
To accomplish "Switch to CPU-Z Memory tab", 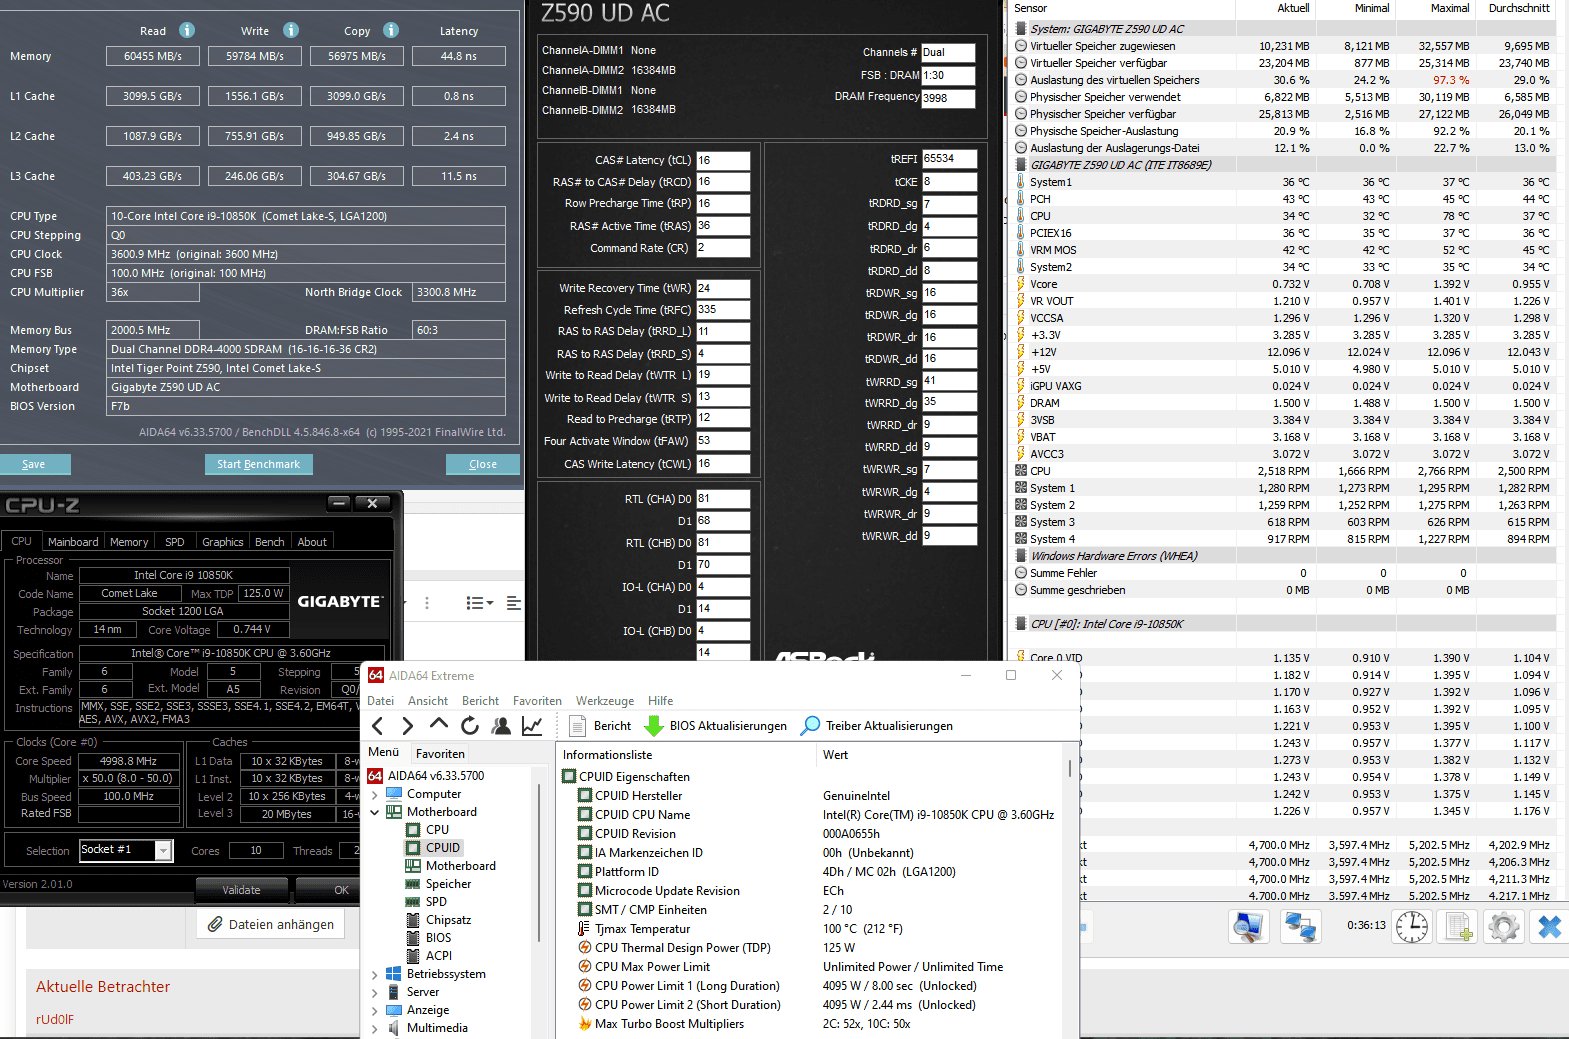I will coord(129,542).
